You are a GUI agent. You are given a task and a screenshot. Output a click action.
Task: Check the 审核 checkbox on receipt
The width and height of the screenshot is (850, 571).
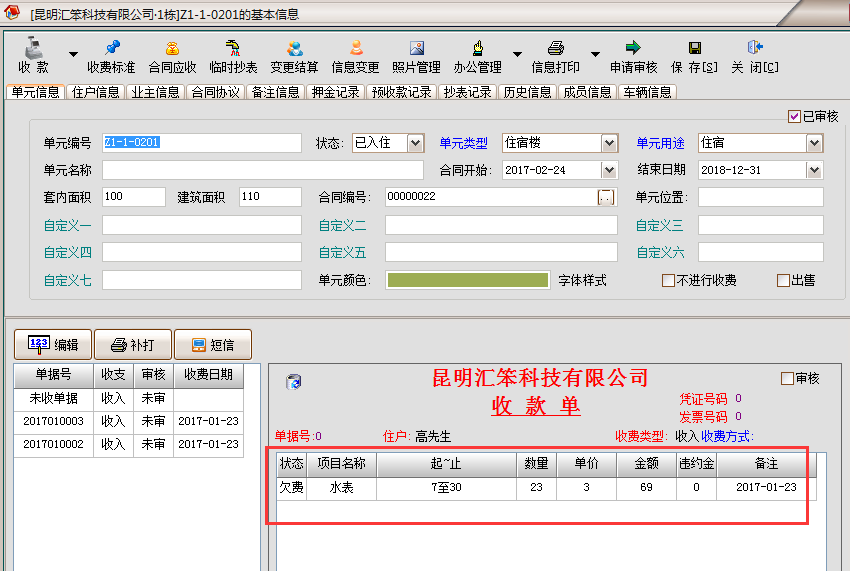click(x=787, y=378)
